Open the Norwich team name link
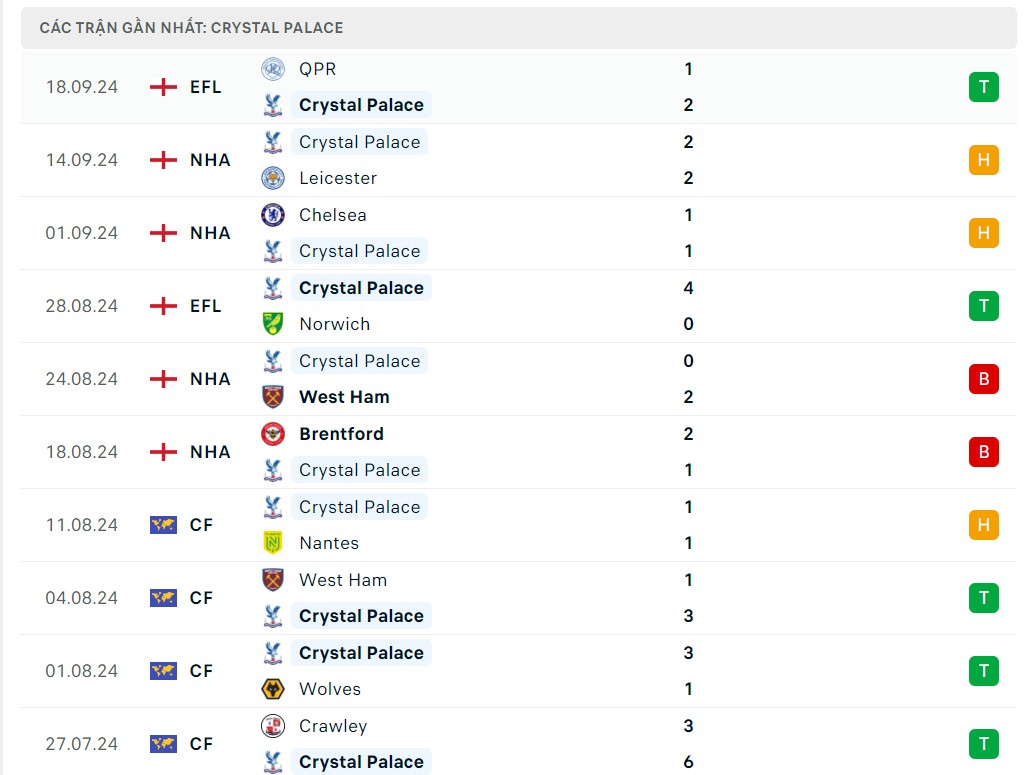Screen dimensions: 1031x775 (334, 324)
